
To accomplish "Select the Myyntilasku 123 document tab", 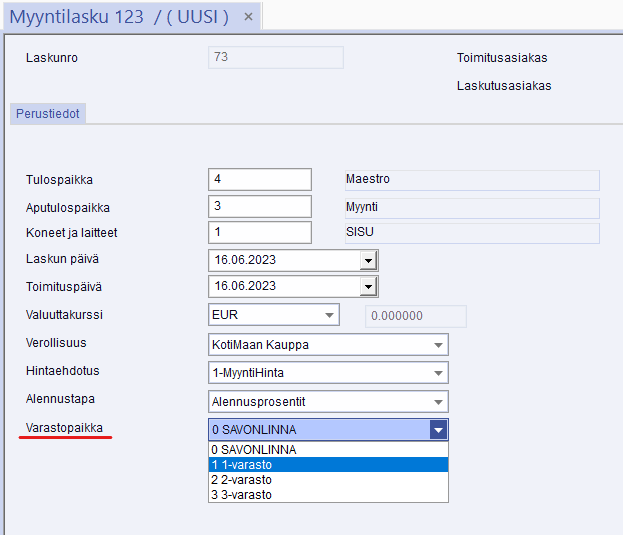I will click(118, 18).
